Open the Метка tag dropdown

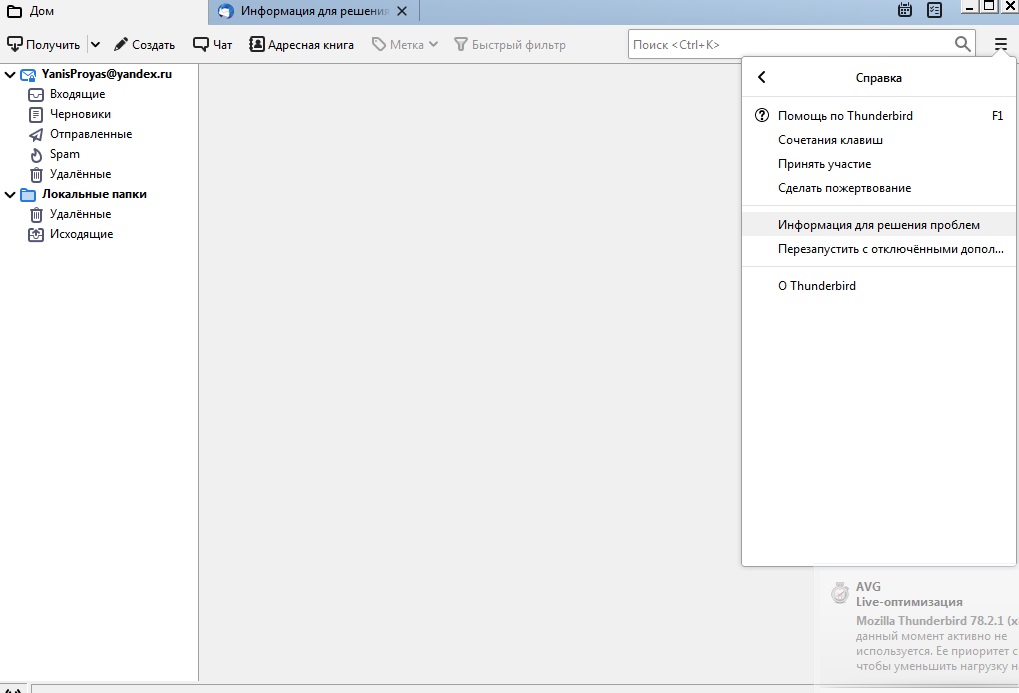[405, 44]
